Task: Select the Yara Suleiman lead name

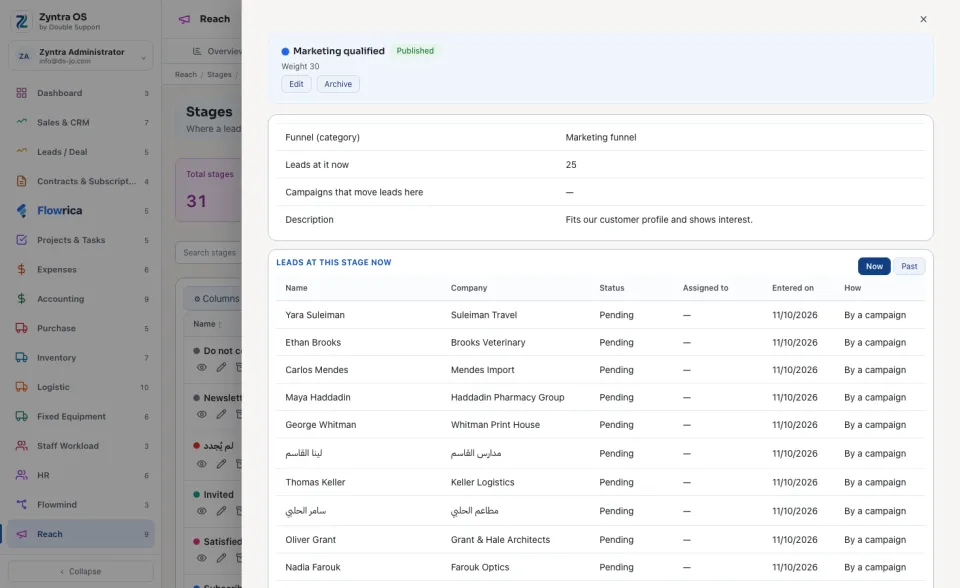Action: point(315,315)
